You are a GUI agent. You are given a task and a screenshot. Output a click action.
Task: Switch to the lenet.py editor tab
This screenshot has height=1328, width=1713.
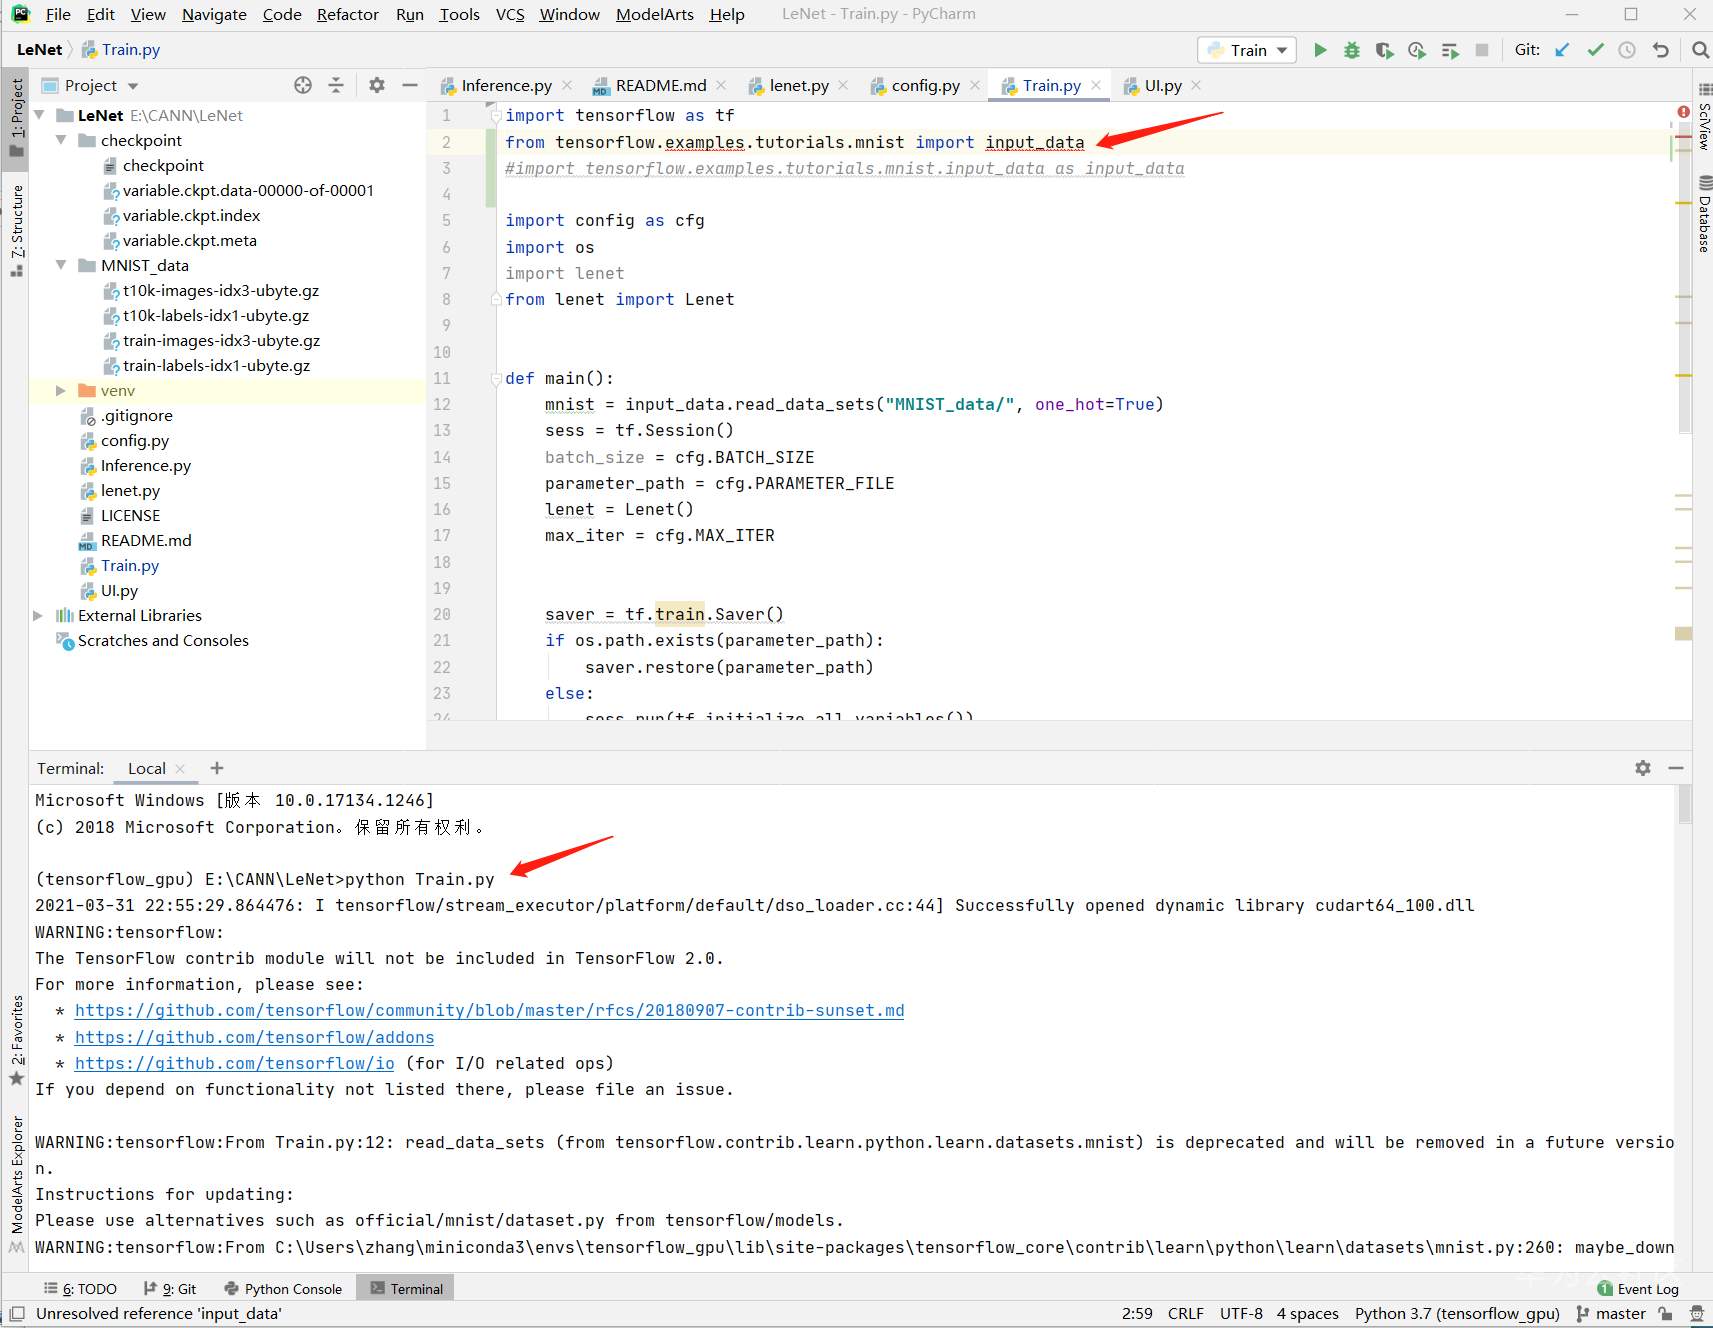pyautogui.click(x=799, y=85)
